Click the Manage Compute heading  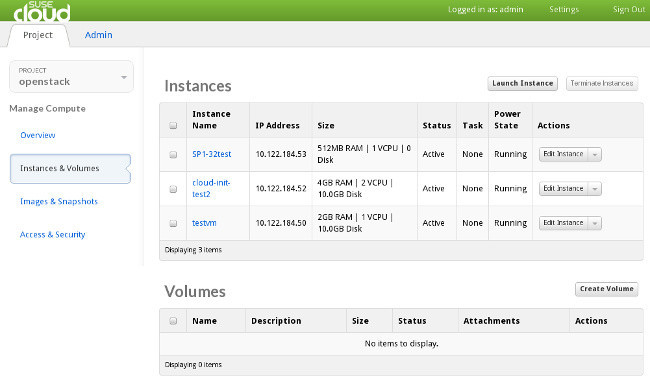[47, 109]
